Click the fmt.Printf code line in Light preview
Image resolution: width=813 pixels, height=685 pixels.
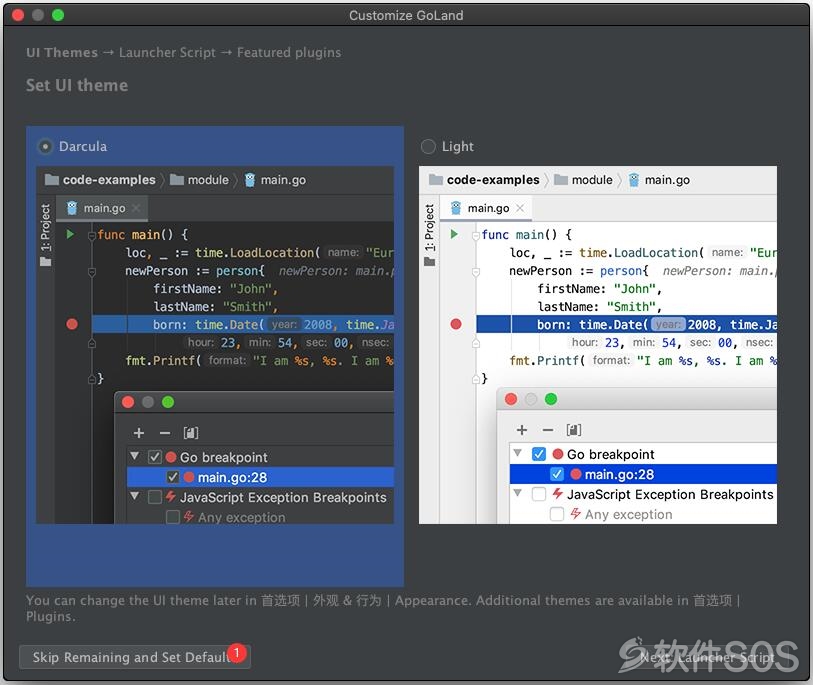[642, 360]
